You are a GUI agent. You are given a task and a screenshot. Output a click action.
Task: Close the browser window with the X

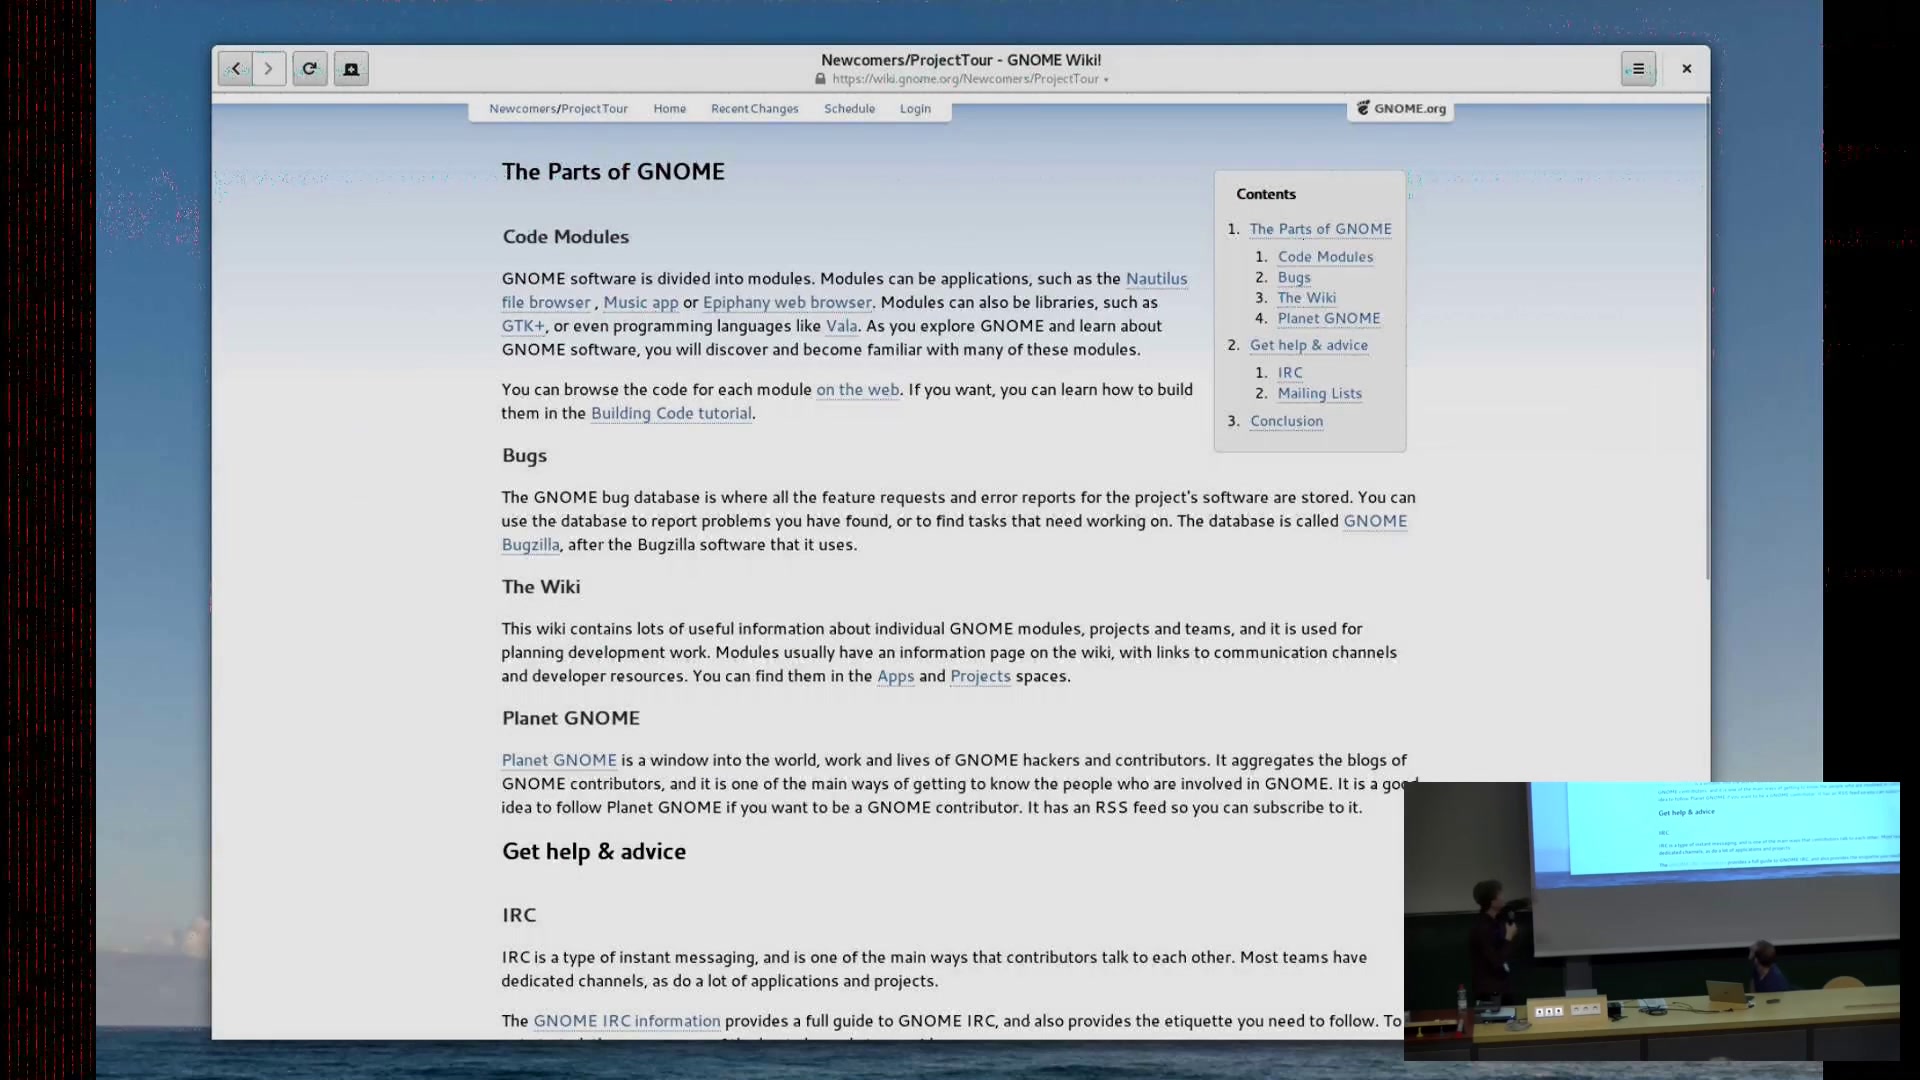(x=1687, y=69)
